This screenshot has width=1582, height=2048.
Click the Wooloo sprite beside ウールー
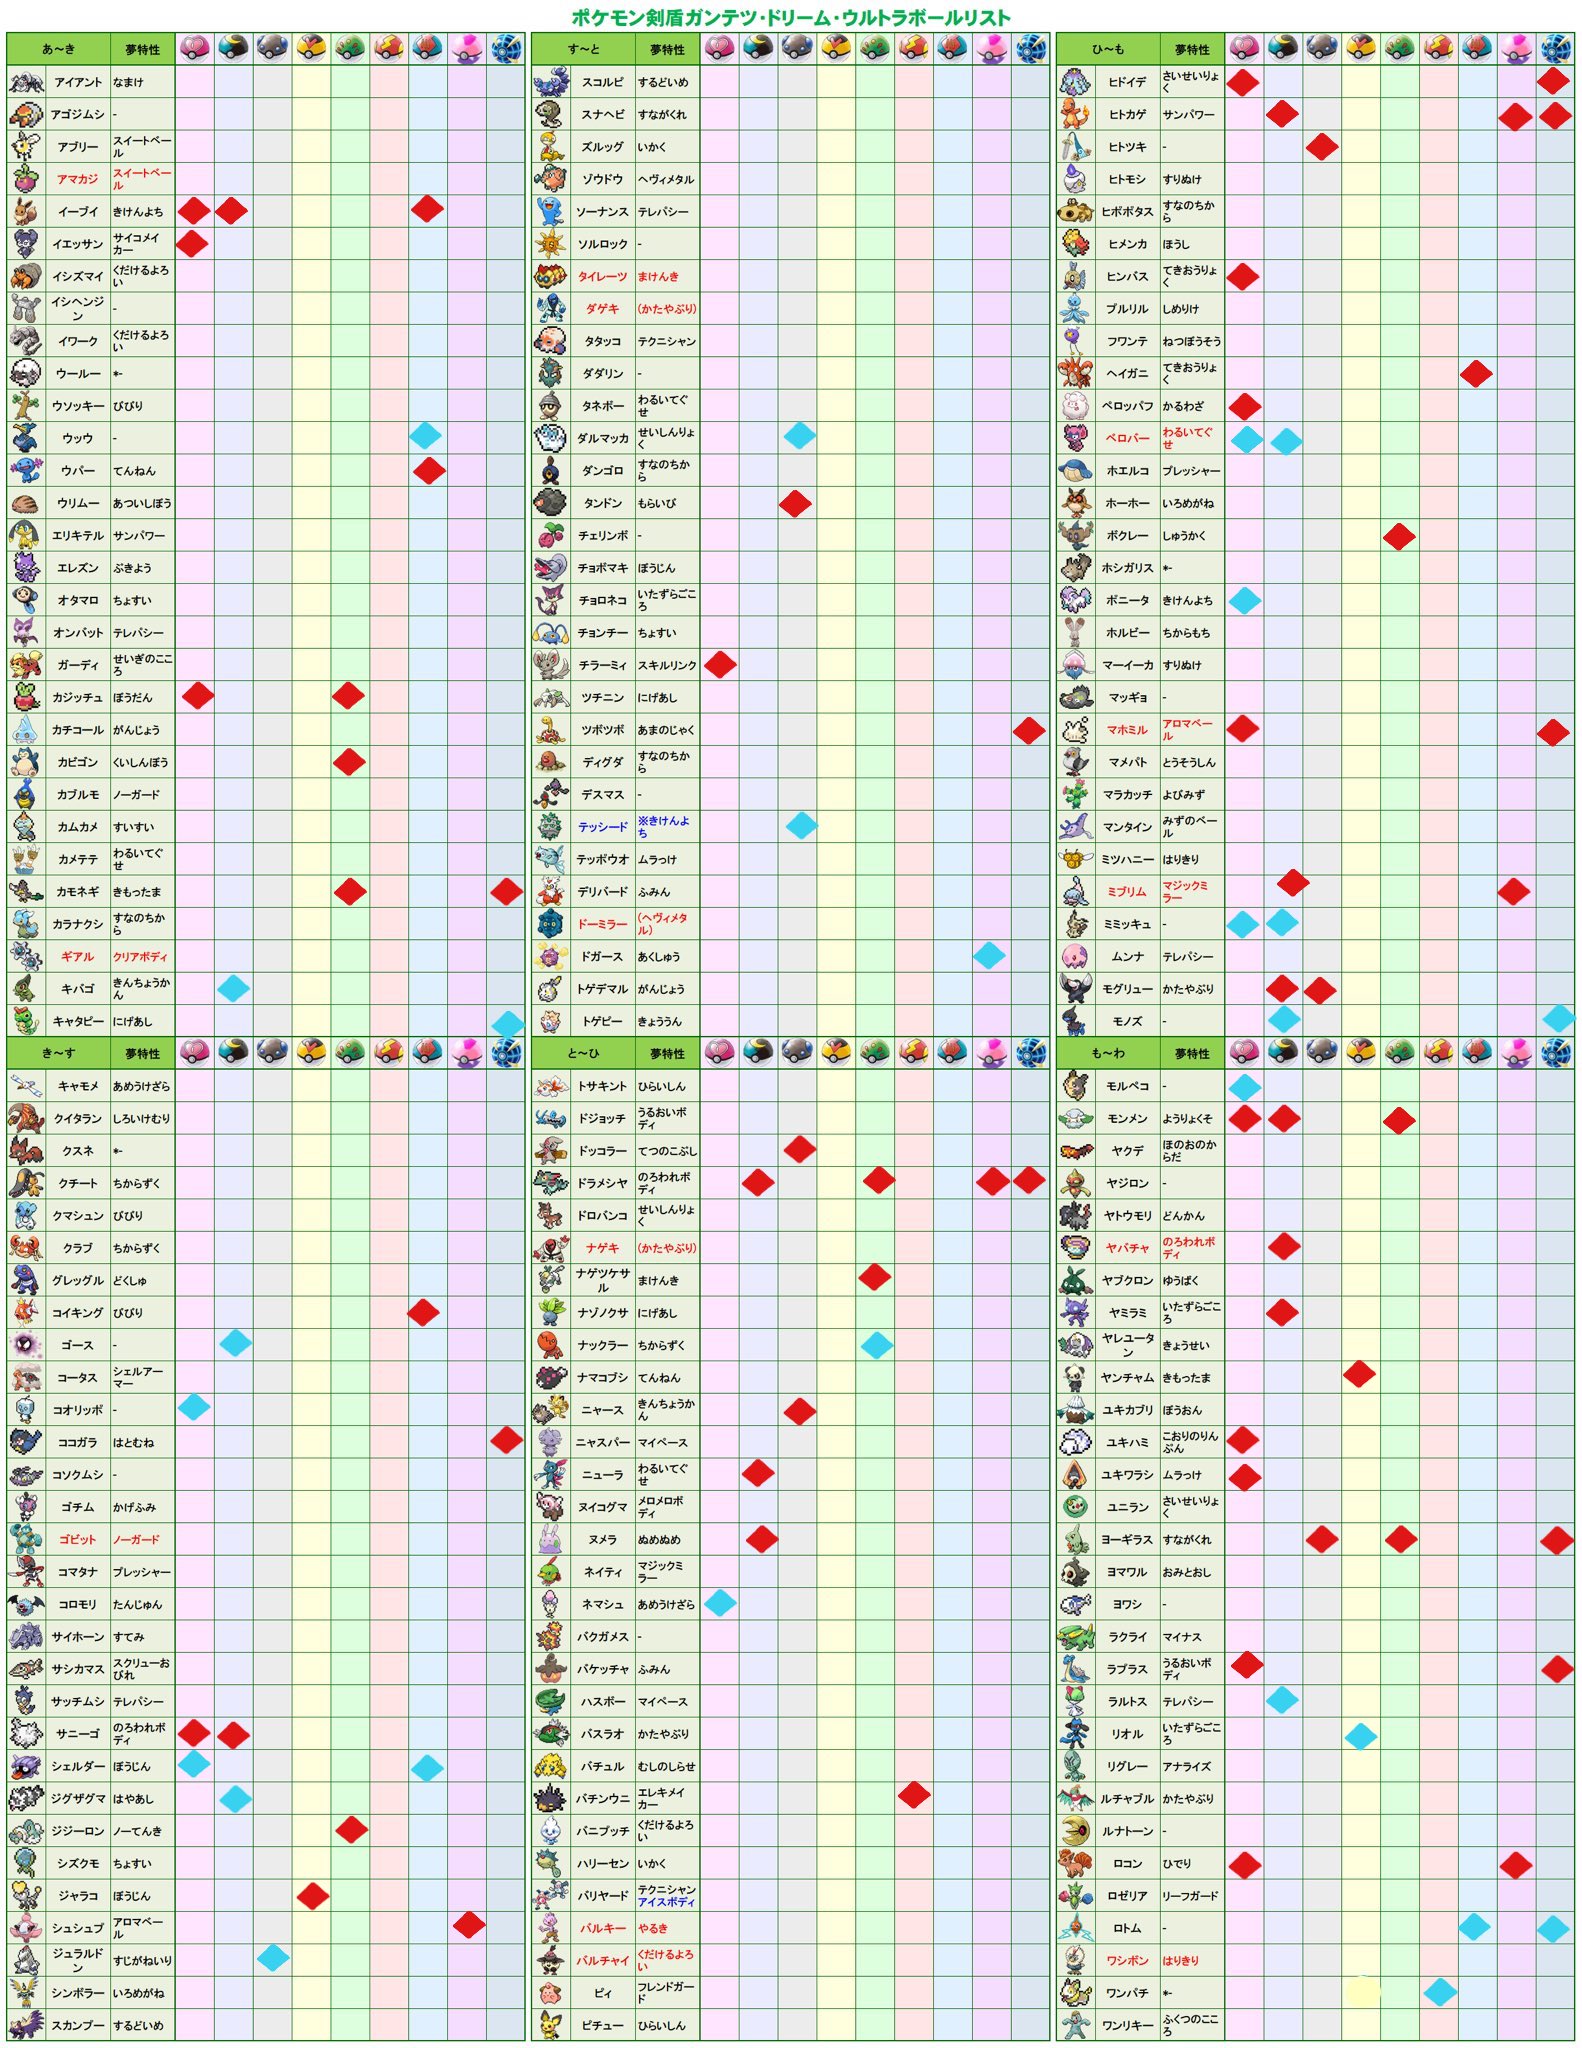tap(26, 373)
